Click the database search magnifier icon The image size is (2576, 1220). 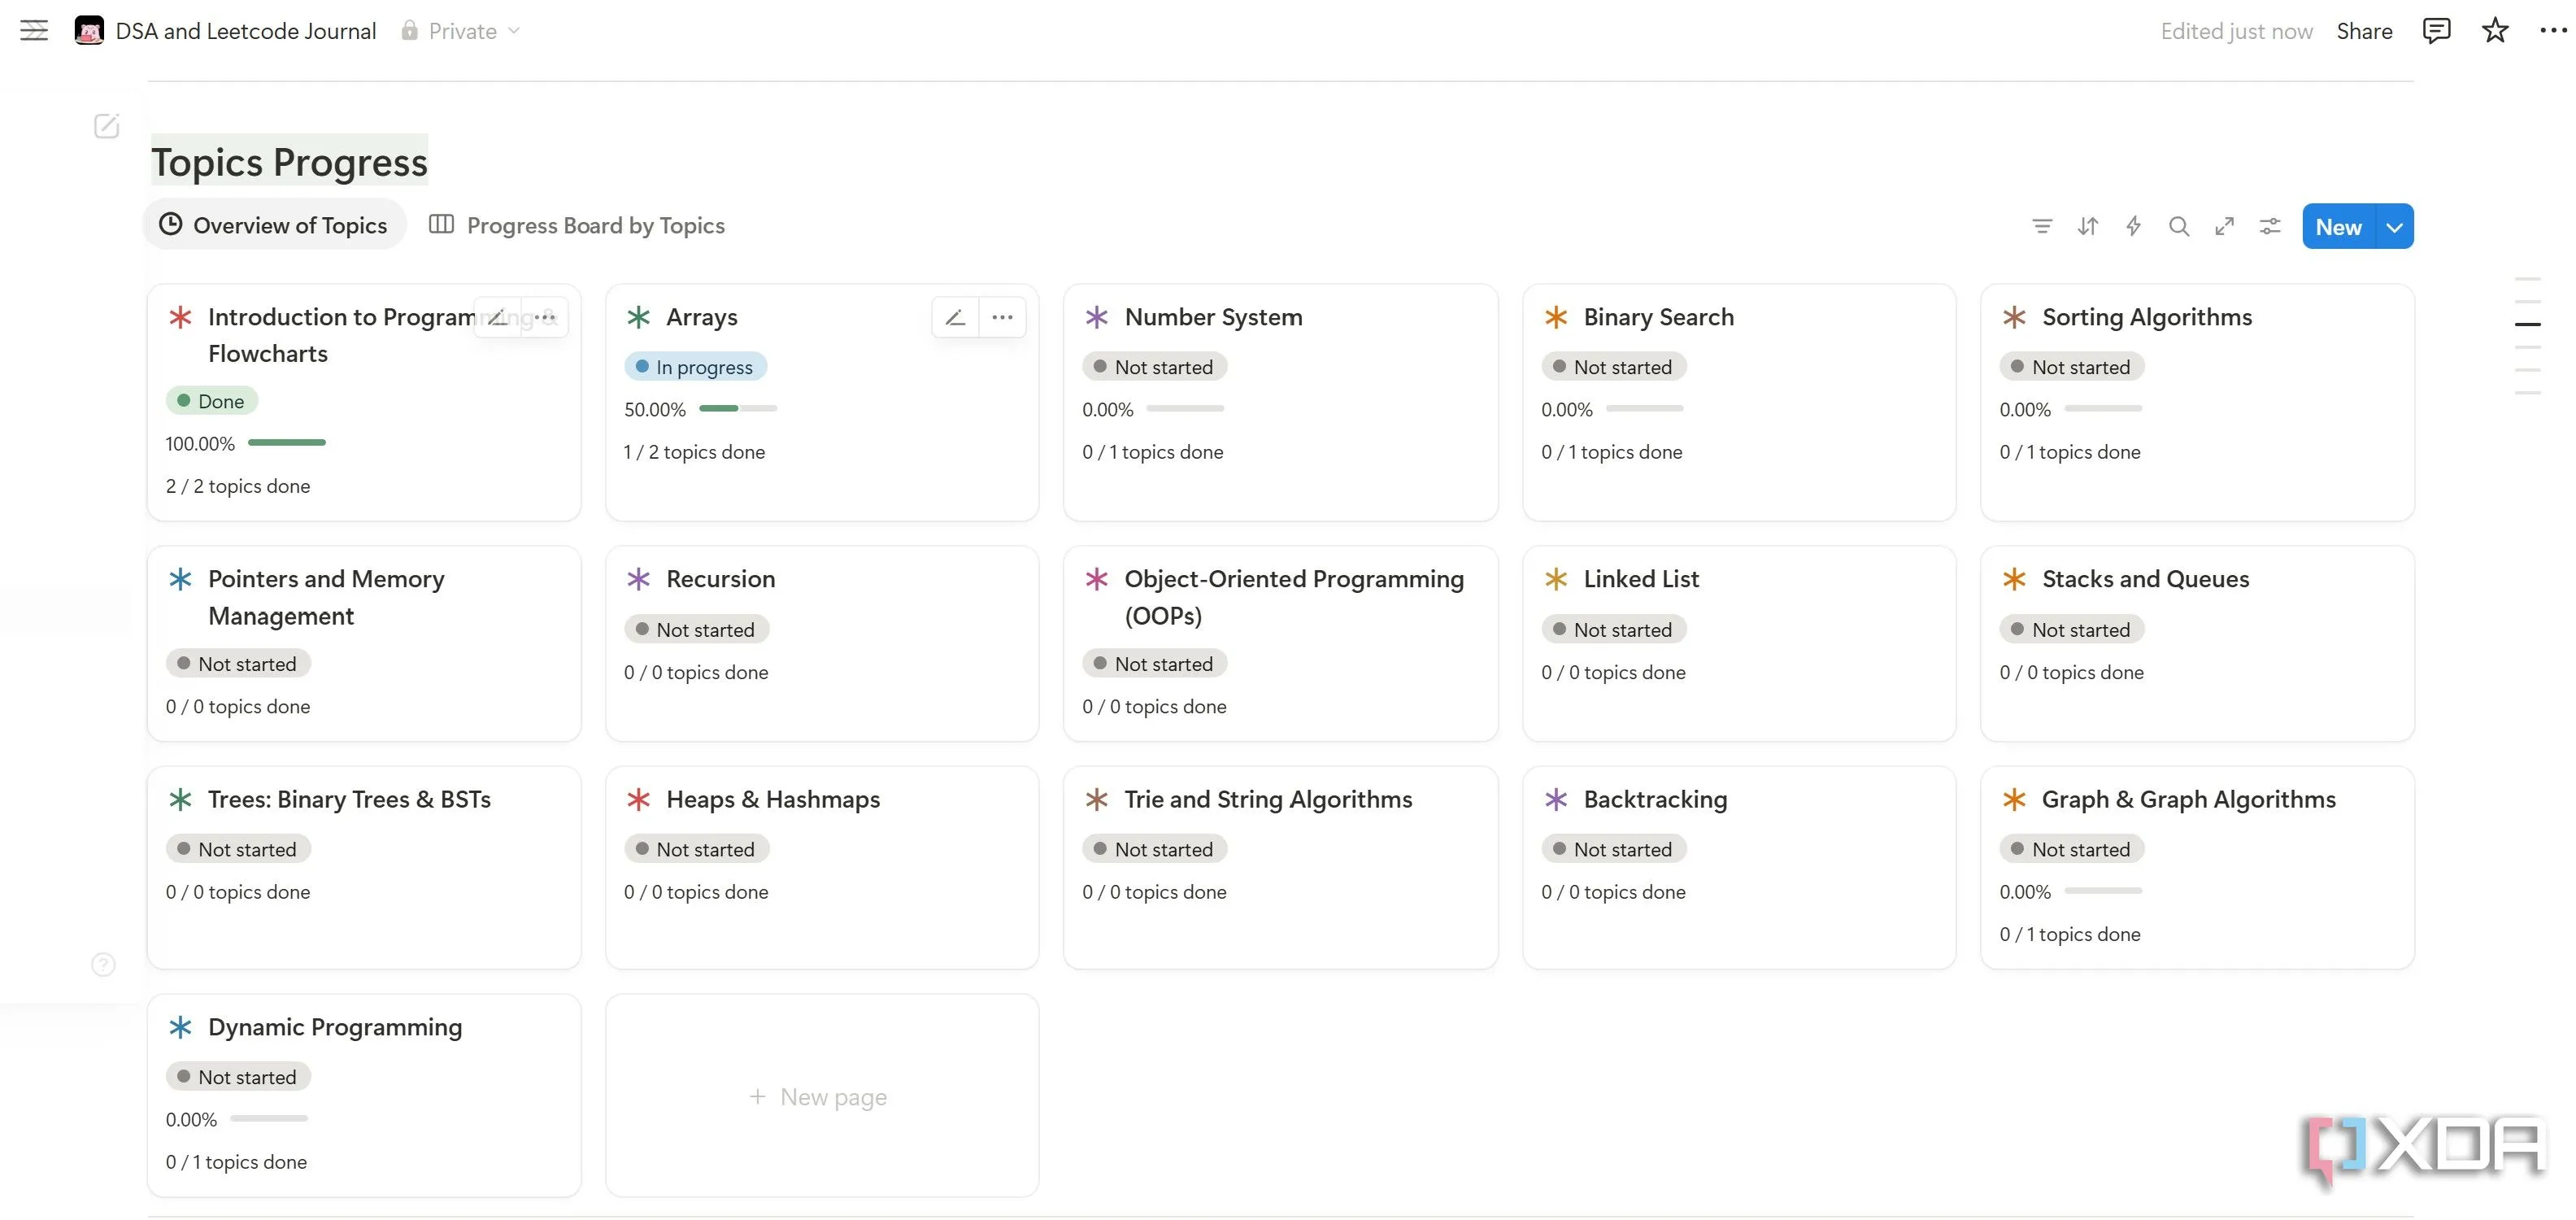point(2178,227)
